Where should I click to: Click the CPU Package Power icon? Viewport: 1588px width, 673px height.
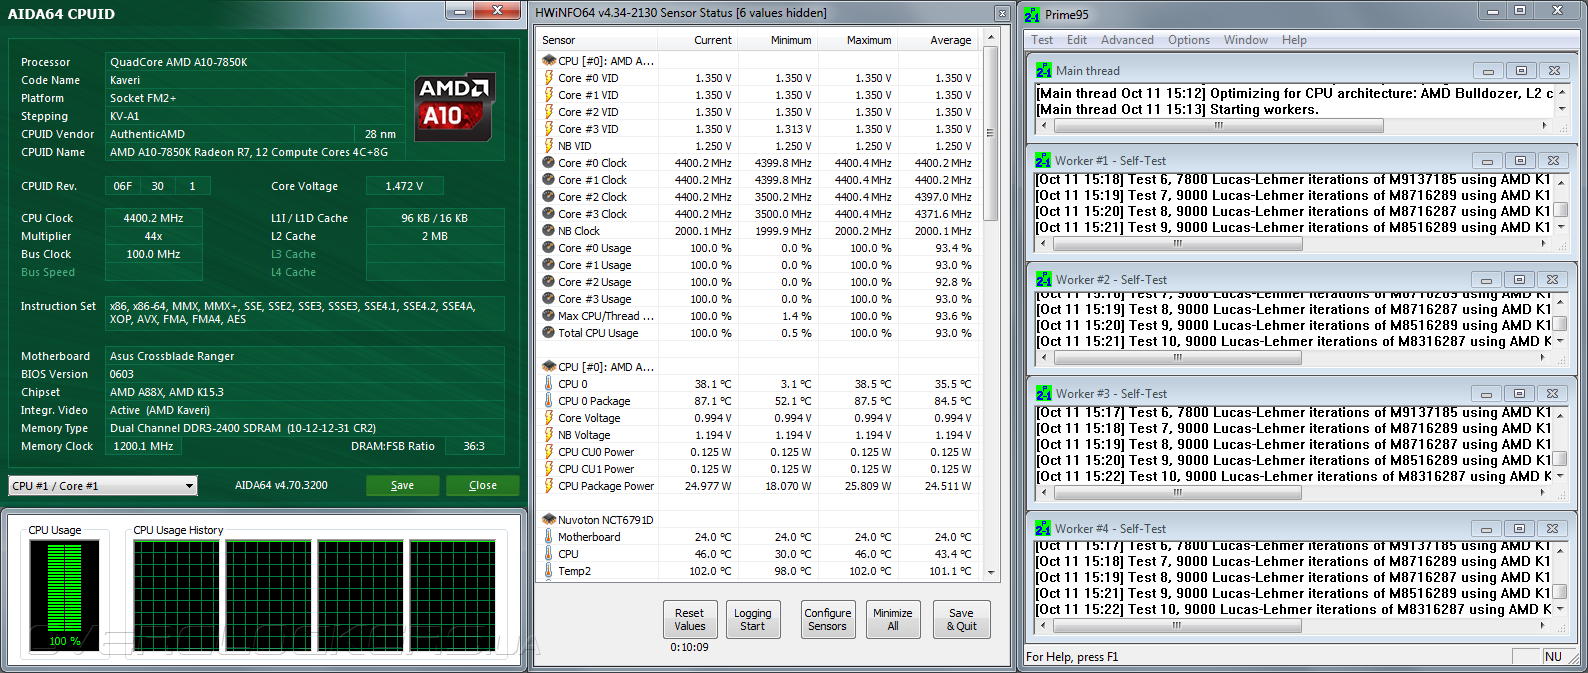[x=548, y=486]
